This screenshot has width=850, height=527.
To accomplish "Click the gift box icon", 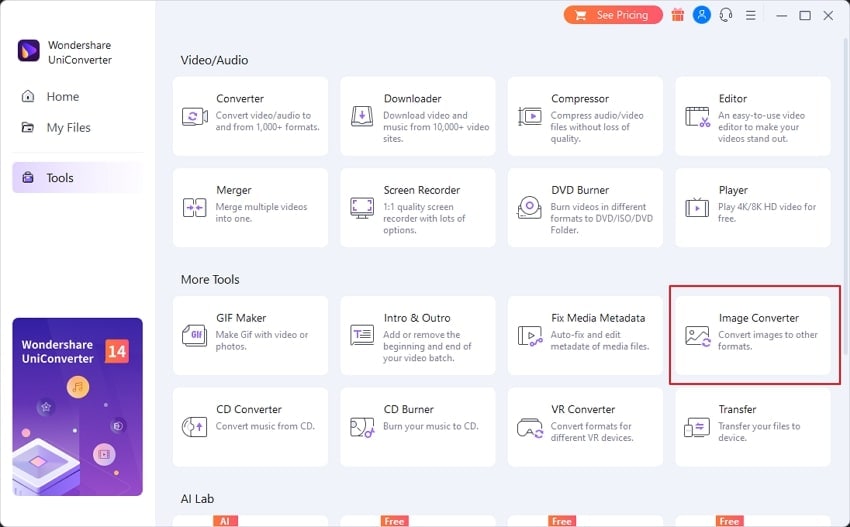I will [x=678, y=15].
